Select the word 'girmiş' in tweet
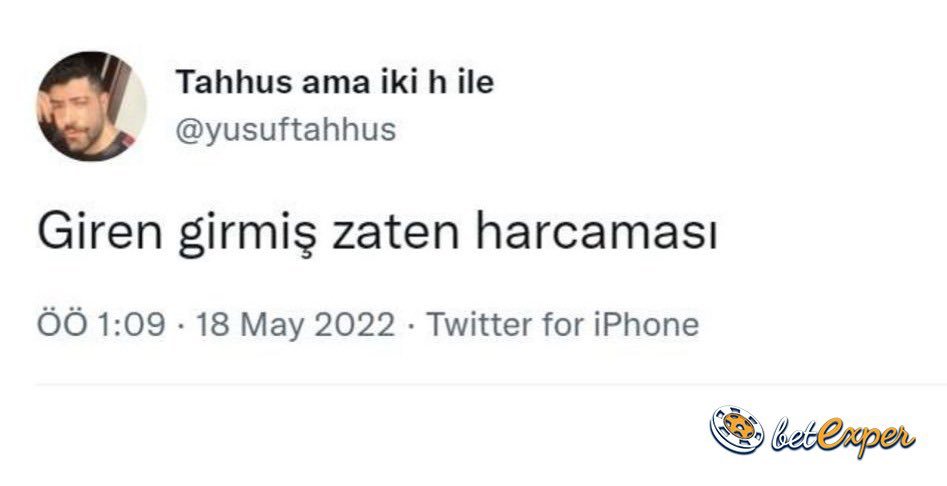947x486 pixels. (247, 235)
